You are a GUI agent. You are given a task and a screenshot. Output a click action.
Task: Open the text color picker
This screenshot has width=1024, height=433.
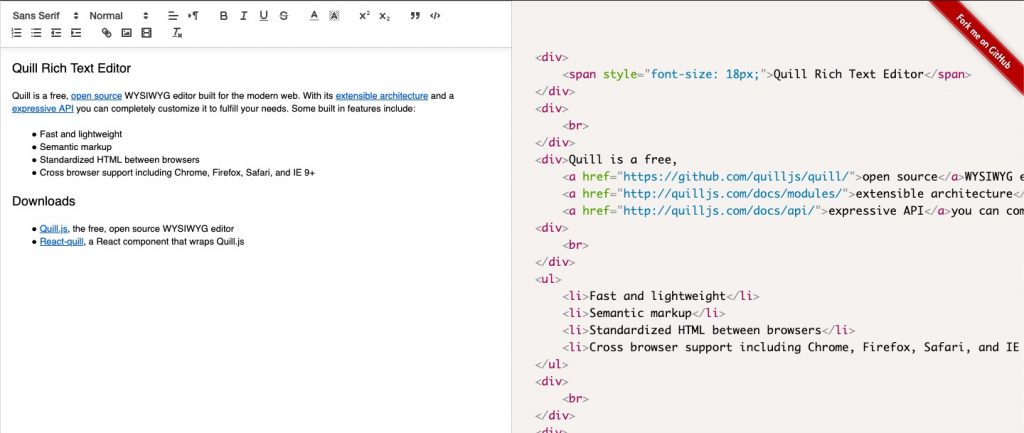(314, 16)
